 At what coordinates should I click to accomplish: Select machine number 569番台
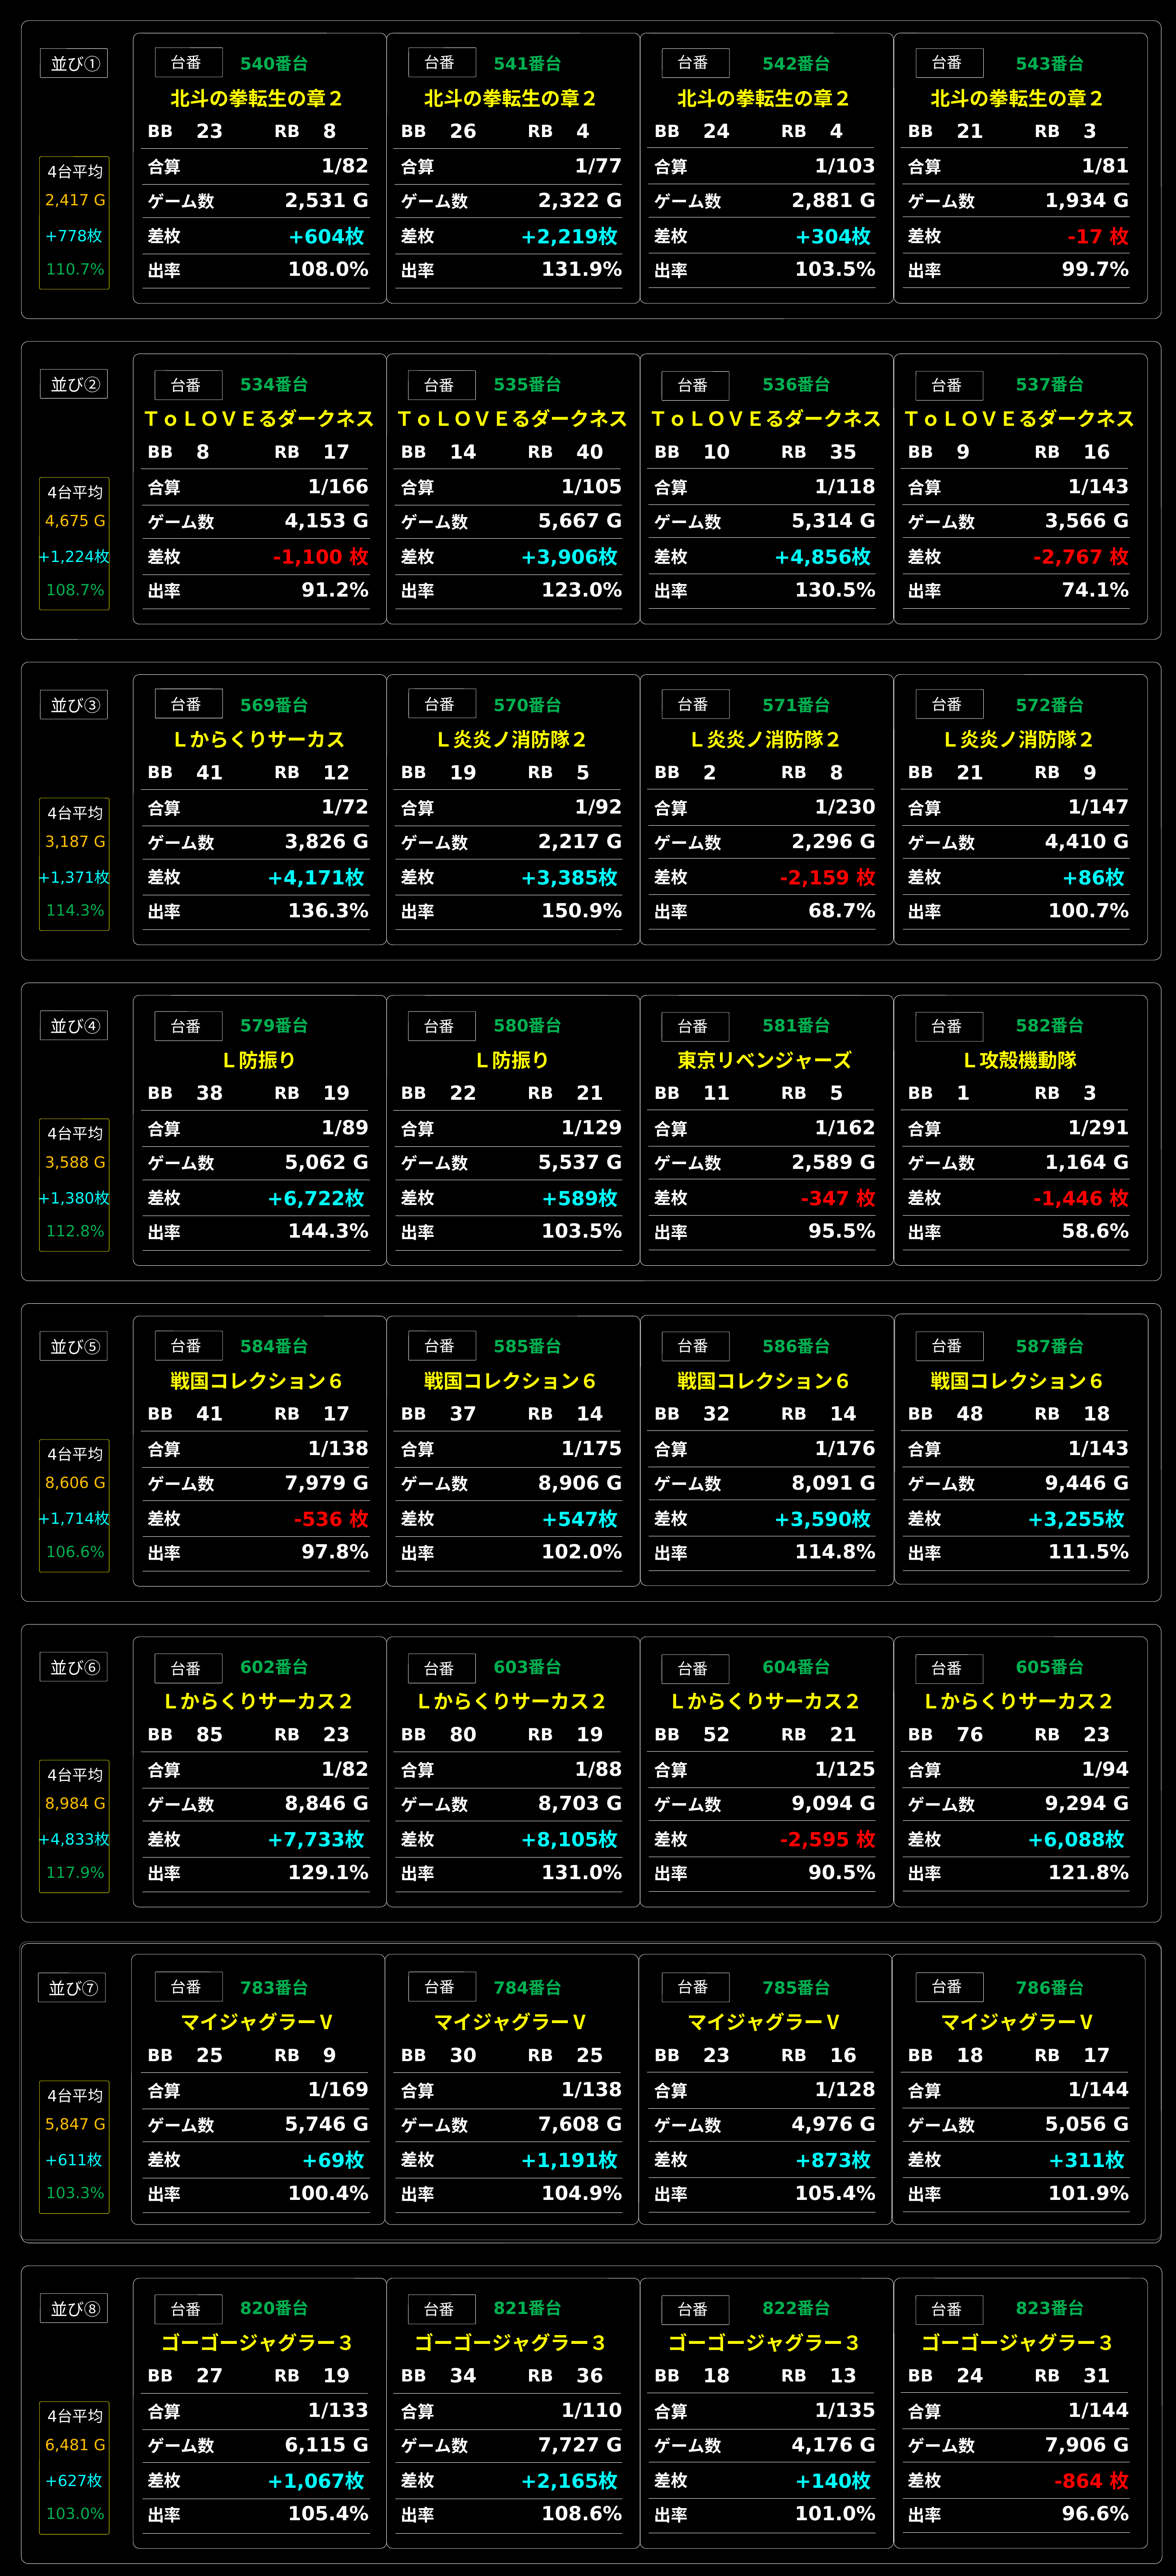pyautogui.click(x=273, y=705)
